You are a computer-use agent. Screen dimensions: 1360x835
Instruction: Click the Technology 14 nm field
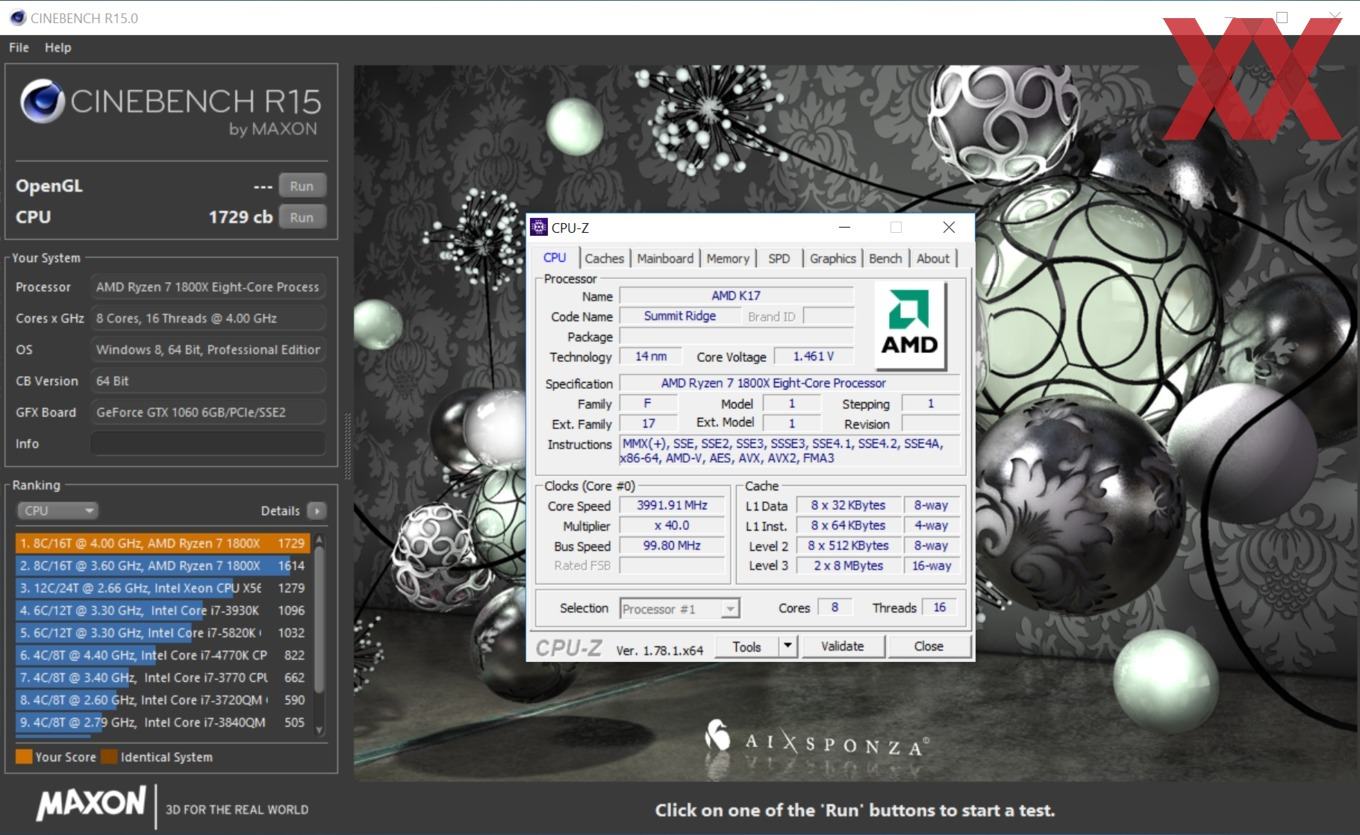(x=651, y=356)
